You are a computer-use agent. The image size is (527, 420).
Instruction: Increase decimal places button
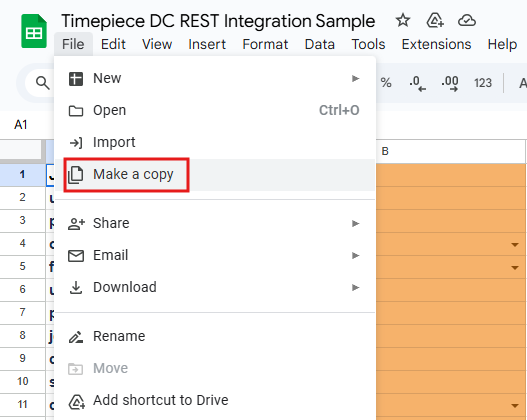point(450,83)
